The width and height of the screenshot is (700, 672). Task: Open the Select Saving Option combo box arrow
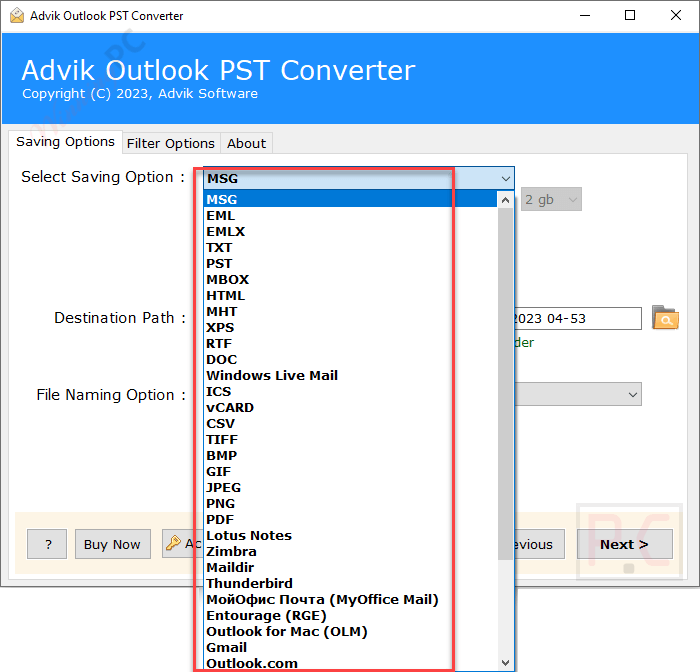[x=505, y=179]
